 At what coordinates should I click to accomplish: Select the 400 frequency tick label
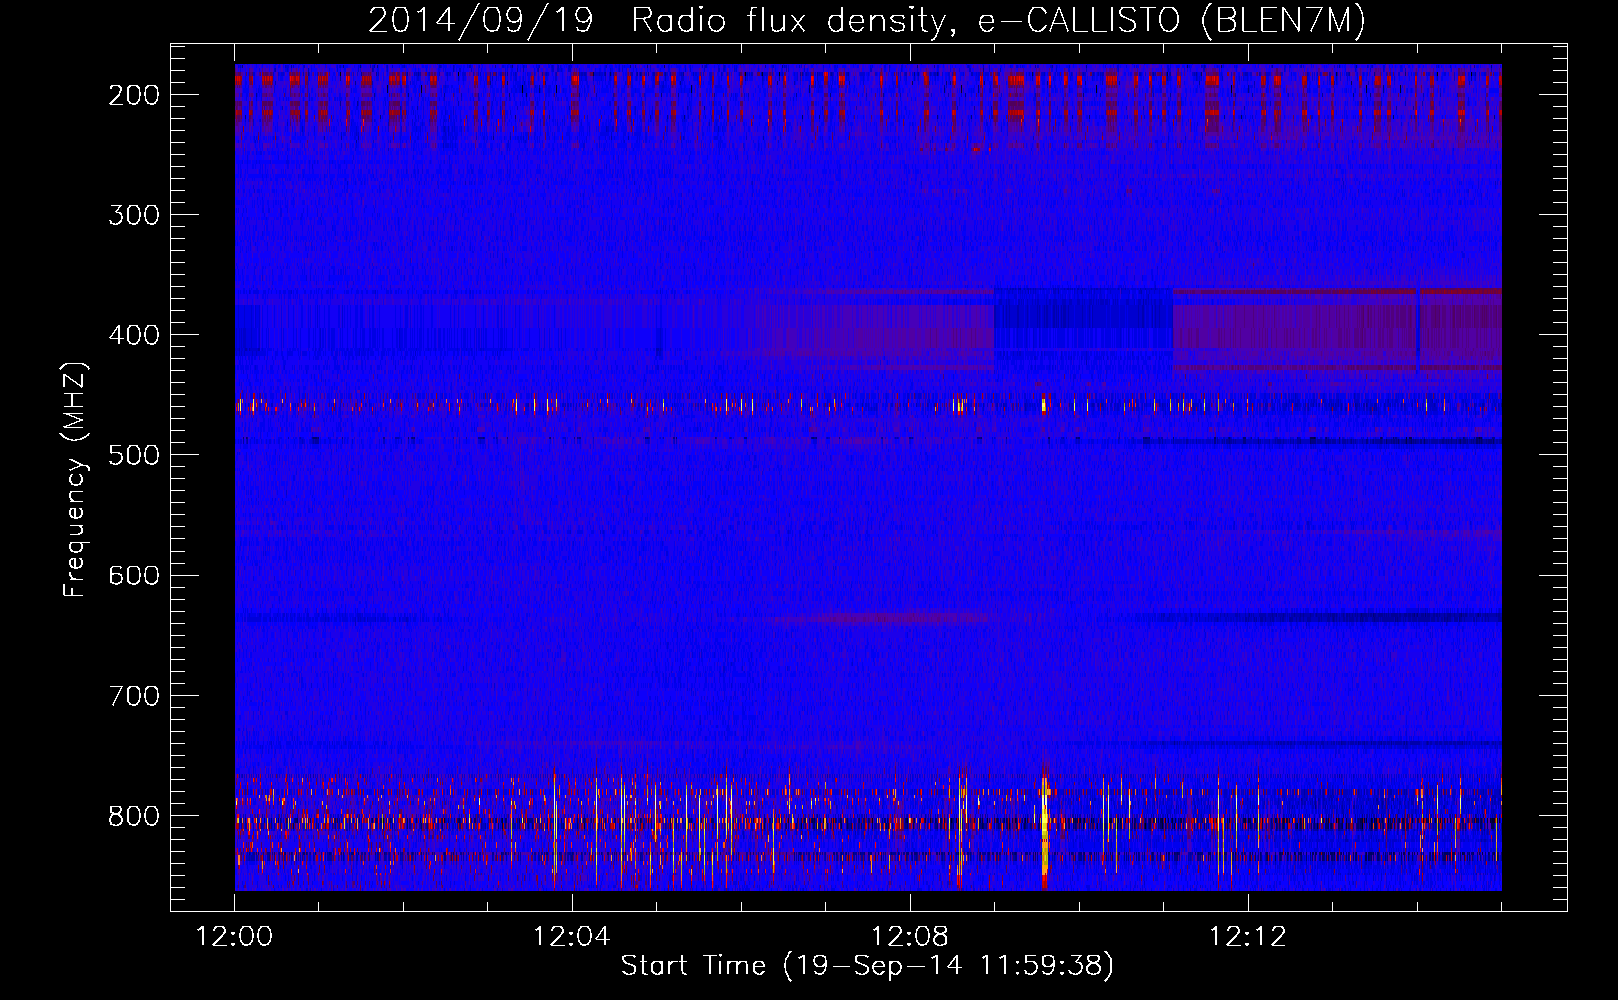[133, 335]
